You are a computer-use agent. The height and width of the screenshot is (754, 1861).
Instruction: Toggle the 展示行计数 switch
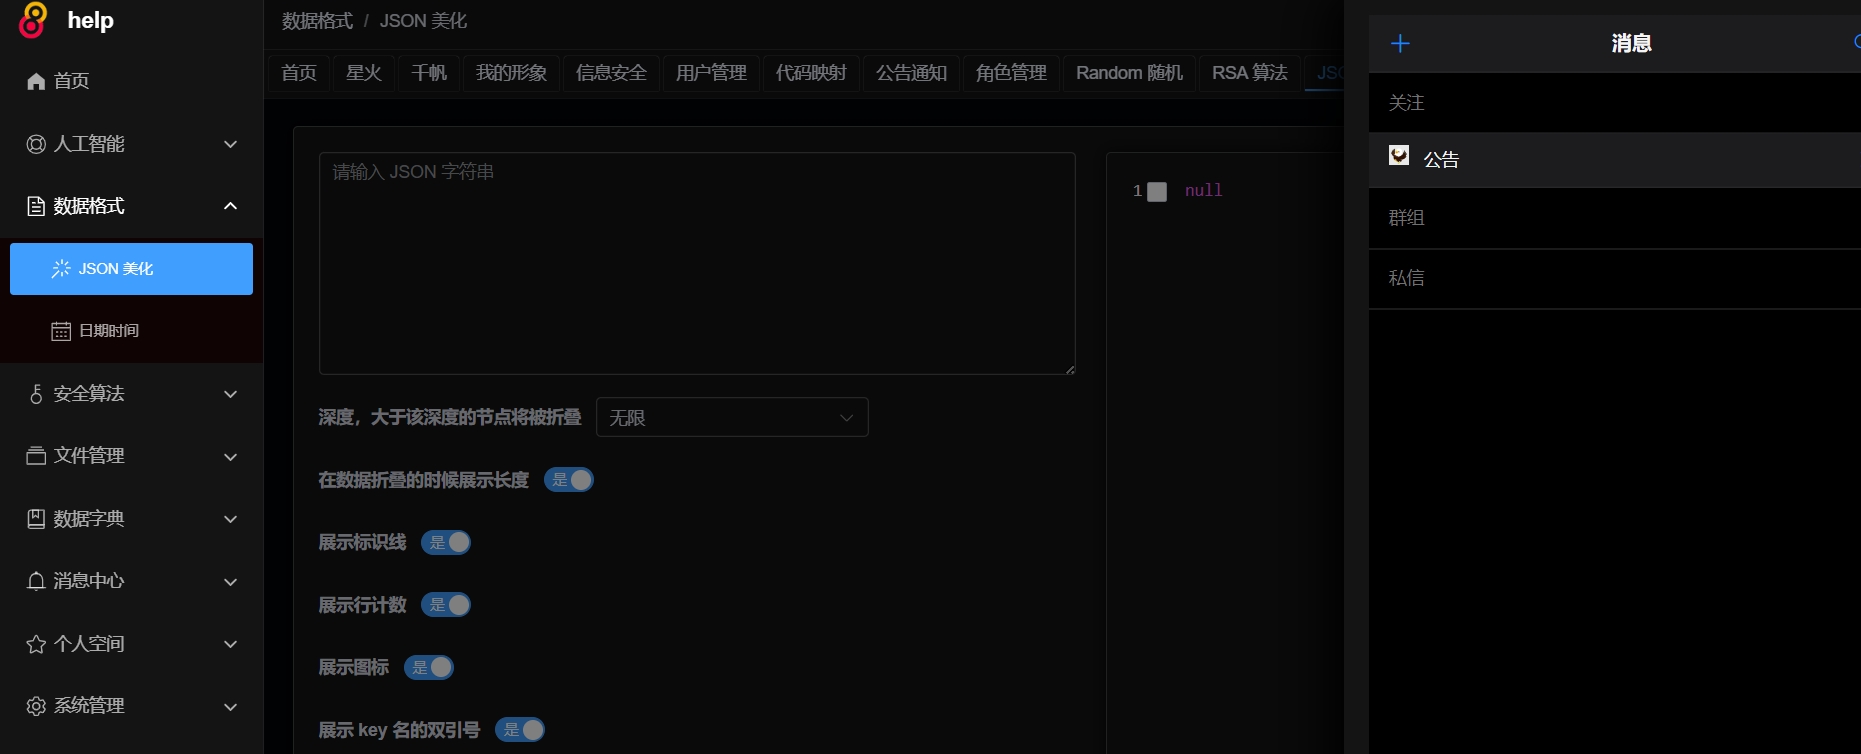tap(446, 605)
